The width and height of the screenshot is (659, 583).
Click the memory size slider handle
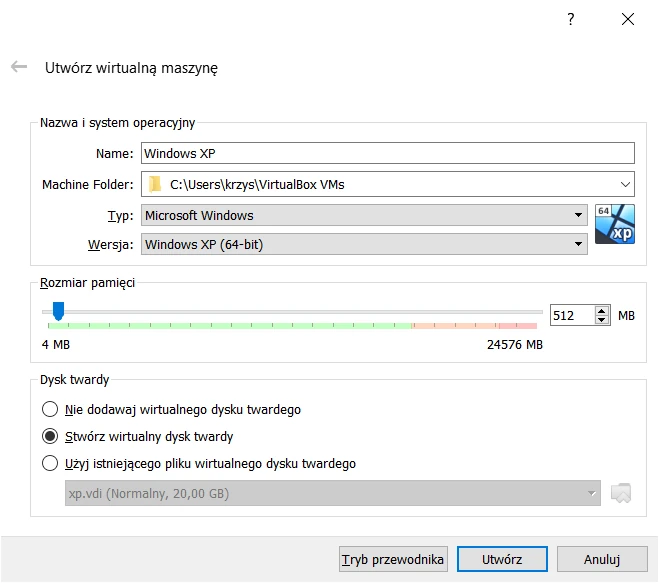pyautogui.click(x=58, y=311)
